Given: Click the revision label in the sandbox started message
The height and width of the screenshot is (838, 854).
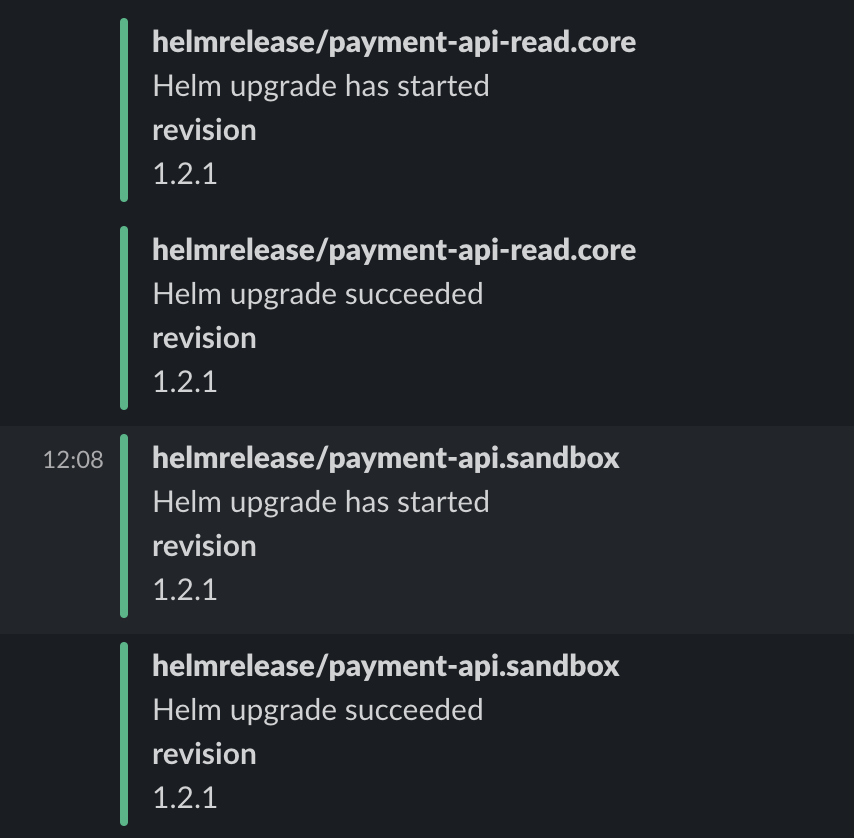Looking at the screenshot, I should 204,545.
